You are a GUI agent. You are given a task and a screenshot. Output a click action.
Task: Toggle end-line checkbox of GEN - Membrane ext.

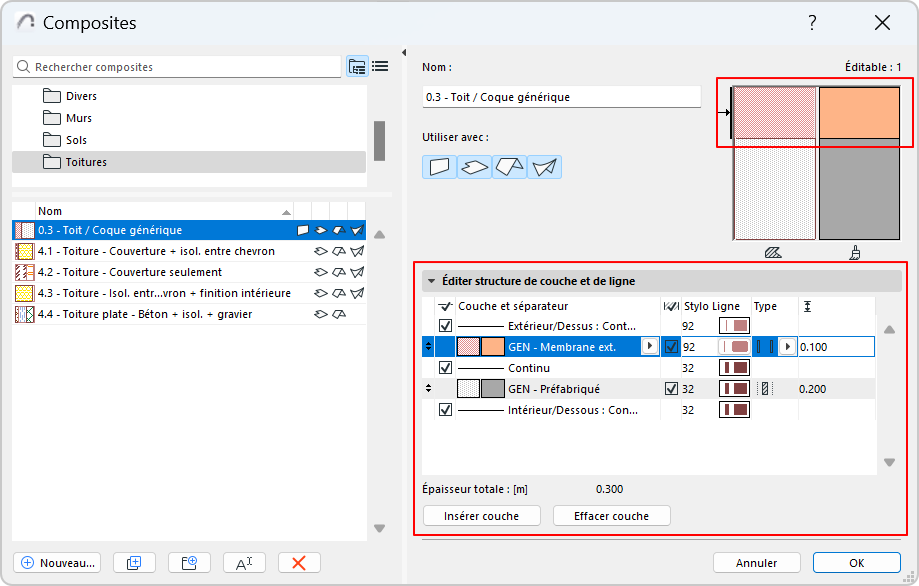tap(671, 347)
